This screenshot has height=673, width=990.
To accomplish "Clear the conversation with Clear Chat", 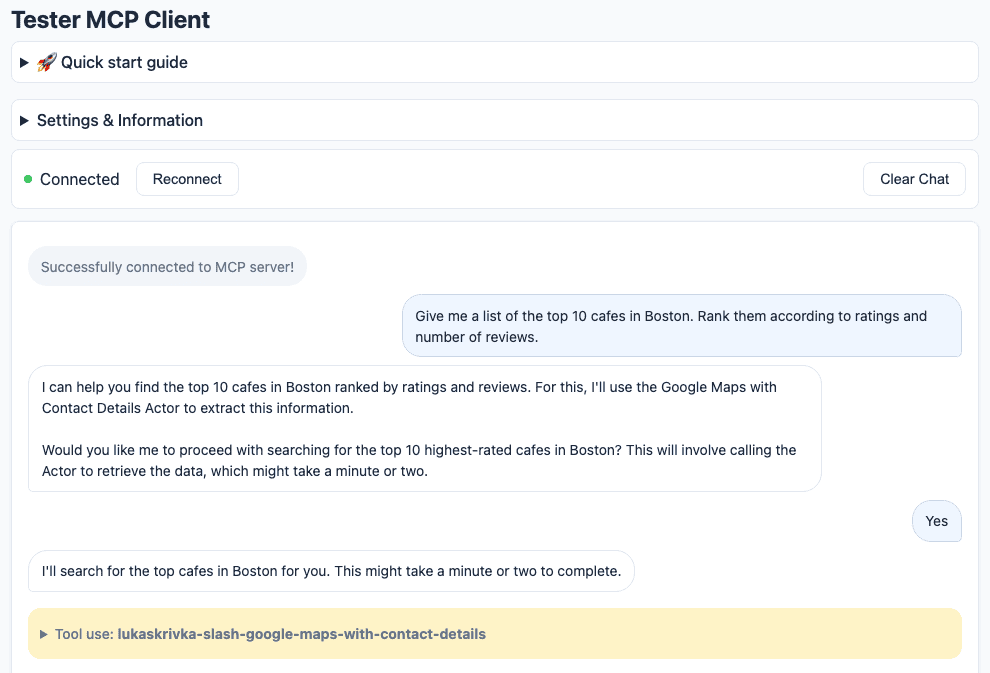I will coord(913,179).
